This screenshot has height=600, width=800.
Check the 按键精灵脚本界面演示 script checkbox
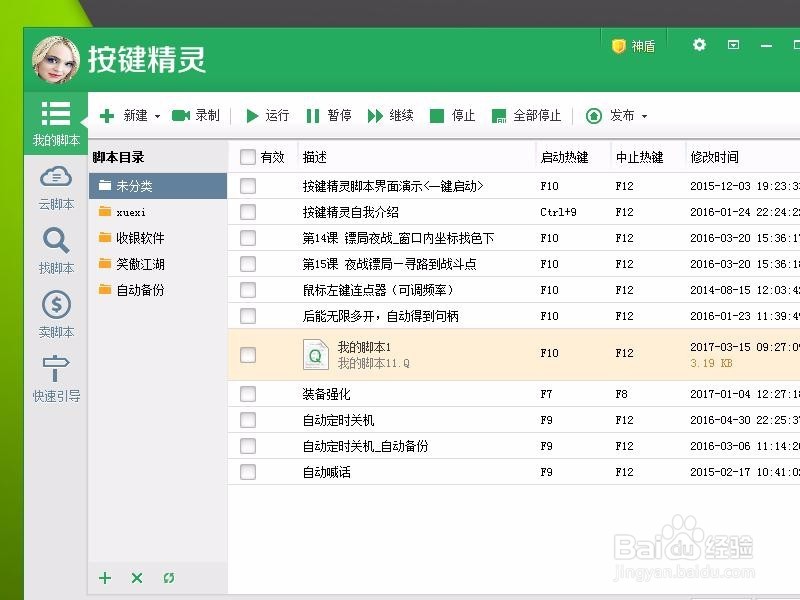247,186
